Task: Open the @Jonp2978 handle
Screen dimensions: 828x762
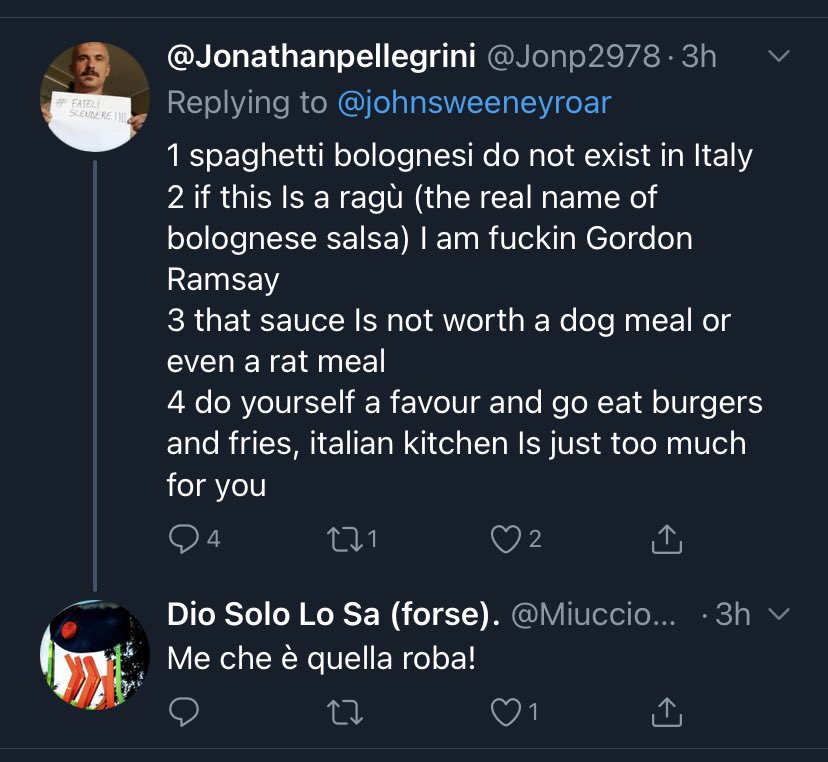Action: (x=572, y=57)
